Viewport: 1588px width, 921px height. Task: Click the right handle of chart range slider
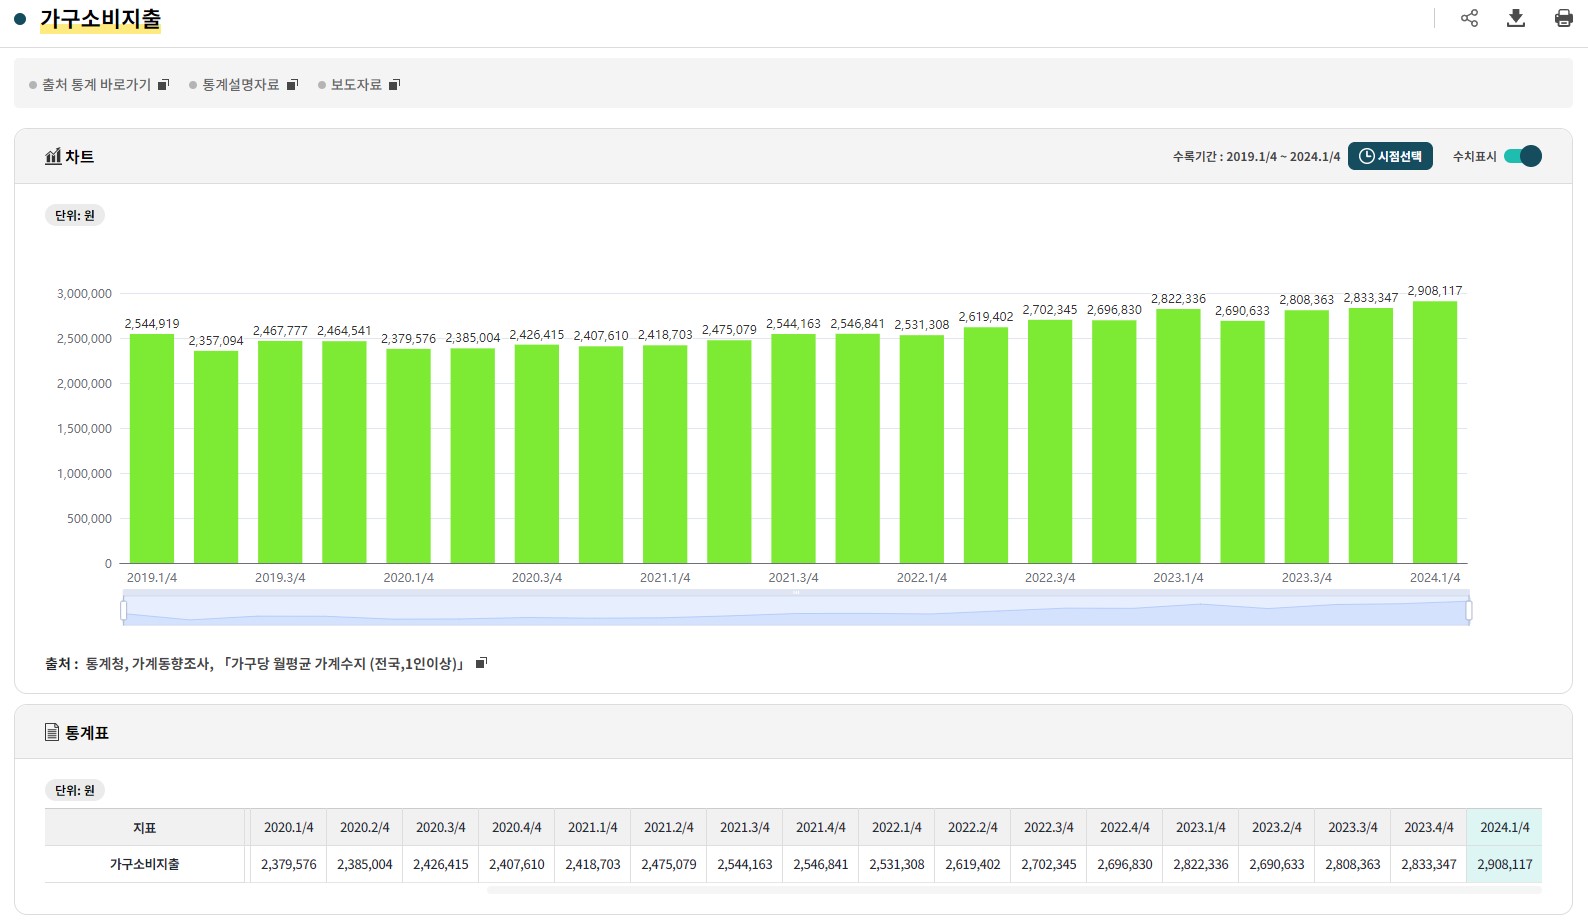[x=1468, y=610]
